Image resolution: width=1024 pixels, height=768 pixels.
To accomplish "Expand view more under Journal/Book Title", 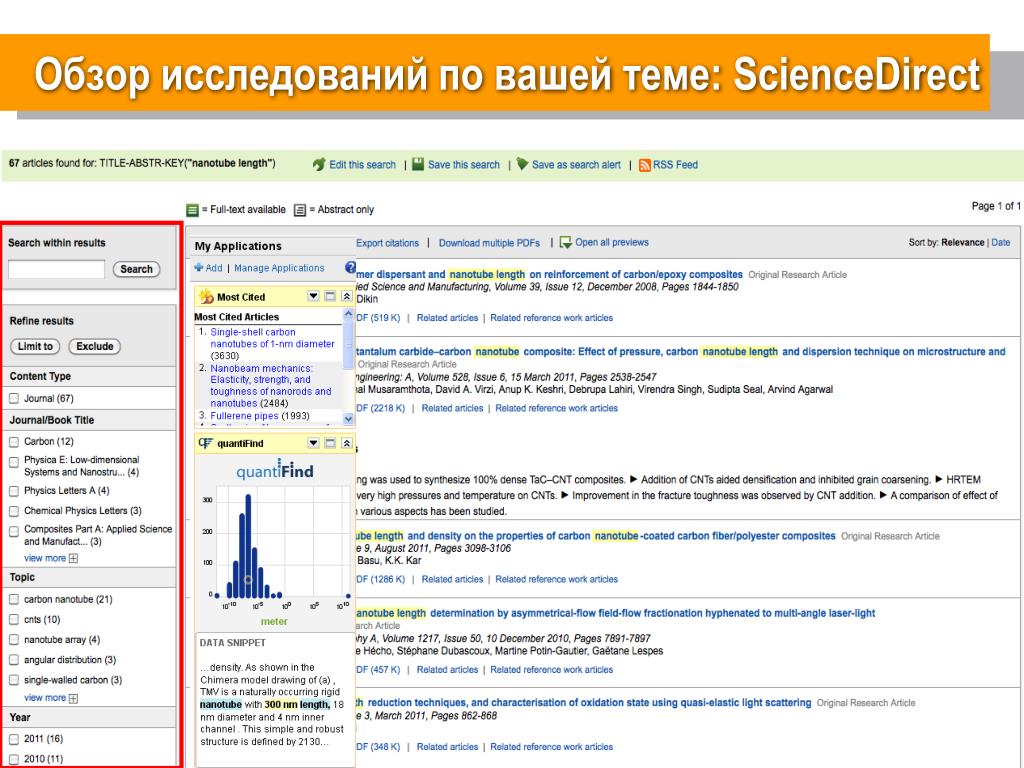I will [x=45, y=558].
